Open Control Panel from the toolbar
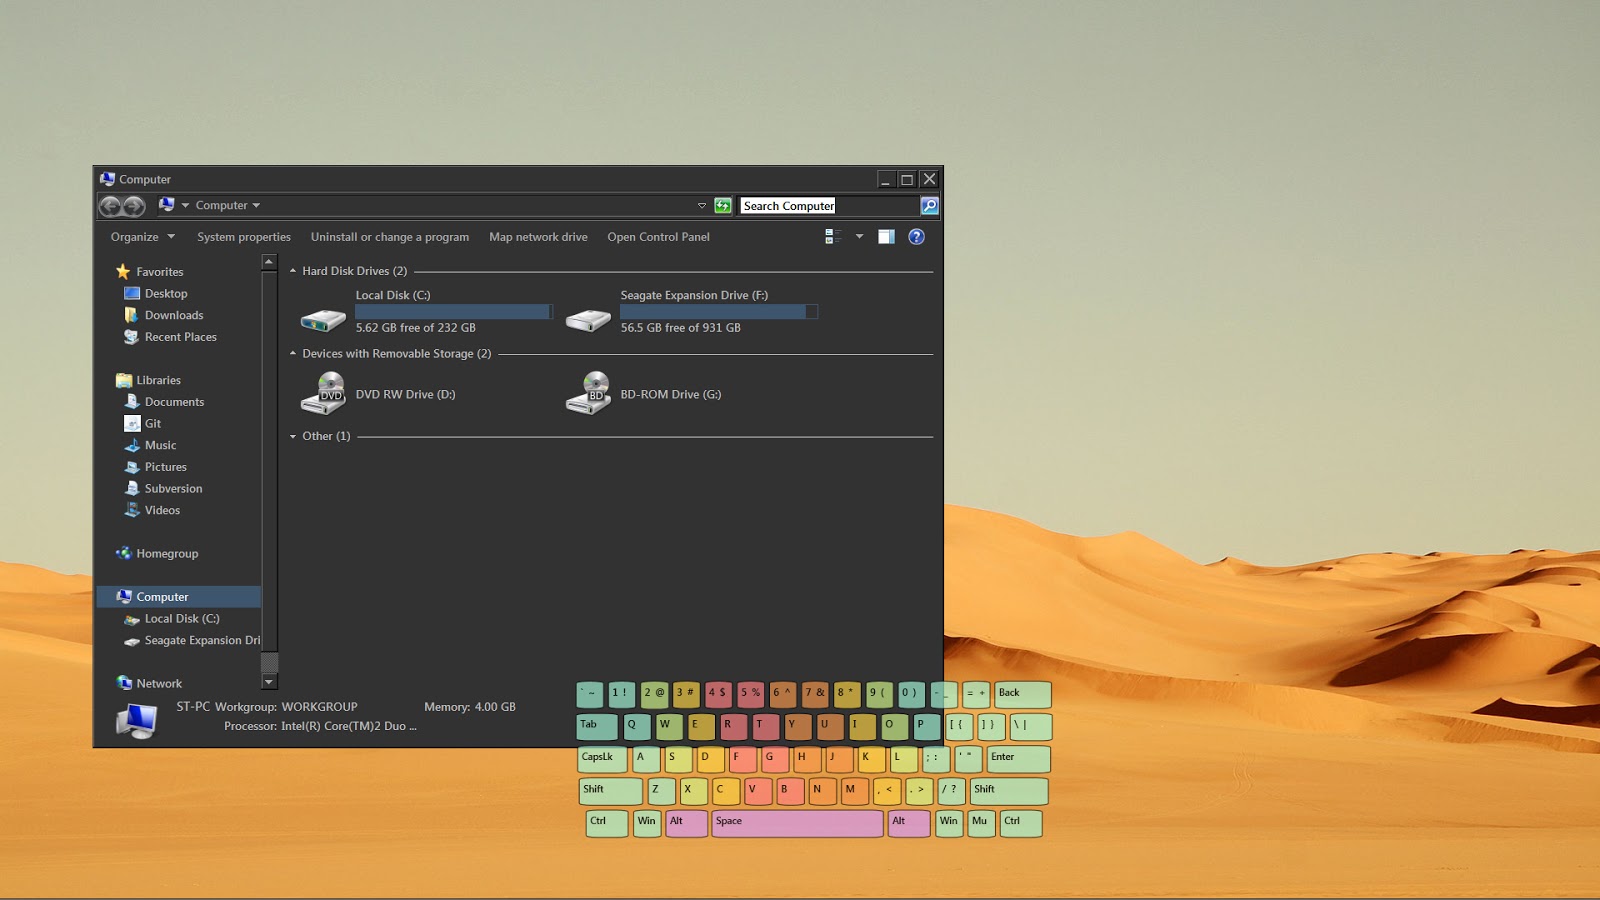The height and width of the screenshot is (900, 1600). (x=658, y=237)
